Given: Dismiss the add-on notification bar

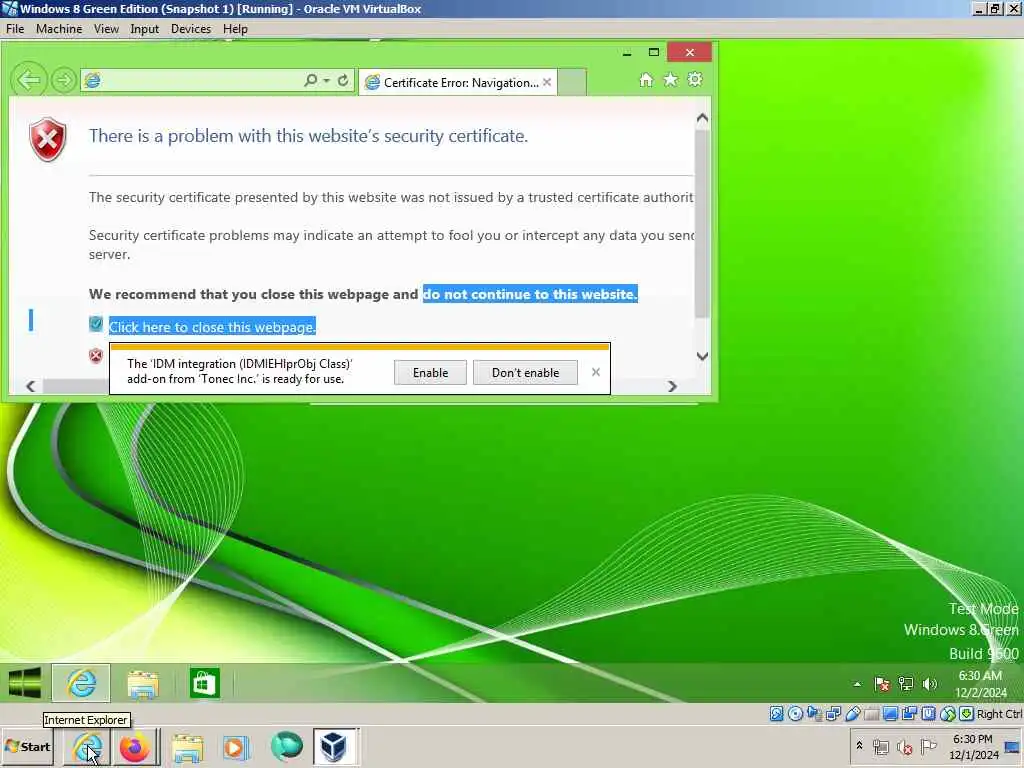Looking at the screenshot, I should tap(596, 372).
